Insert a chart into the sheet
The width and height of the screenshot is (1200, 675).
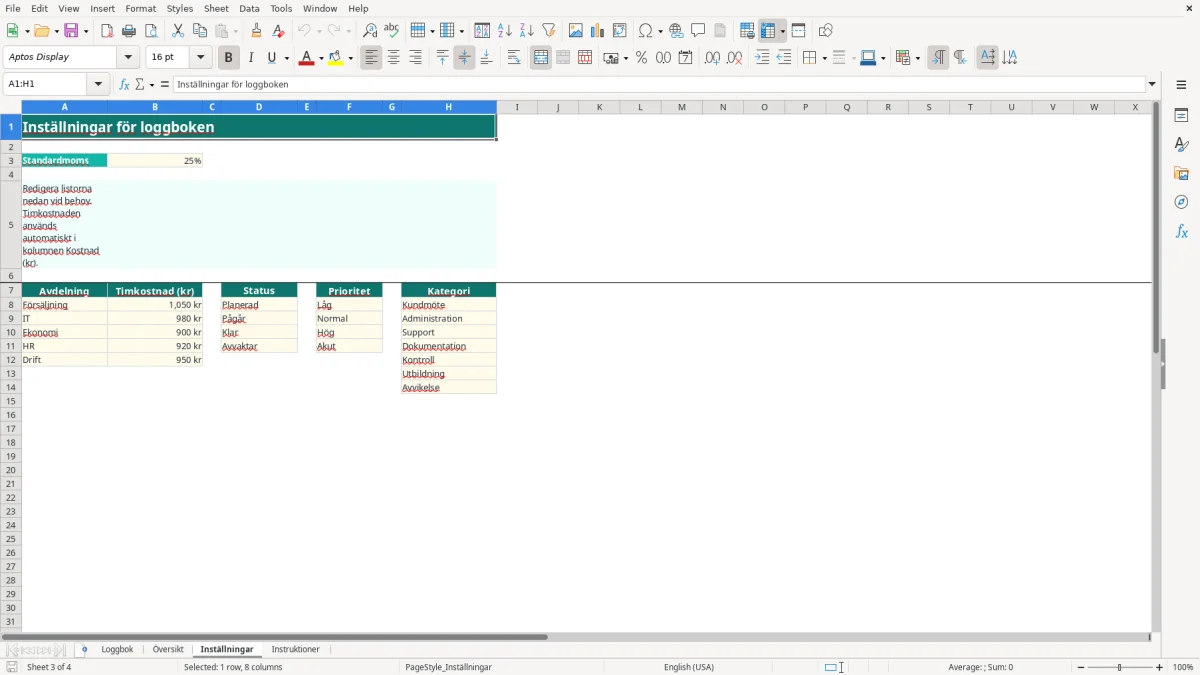[x=598, y=31]
